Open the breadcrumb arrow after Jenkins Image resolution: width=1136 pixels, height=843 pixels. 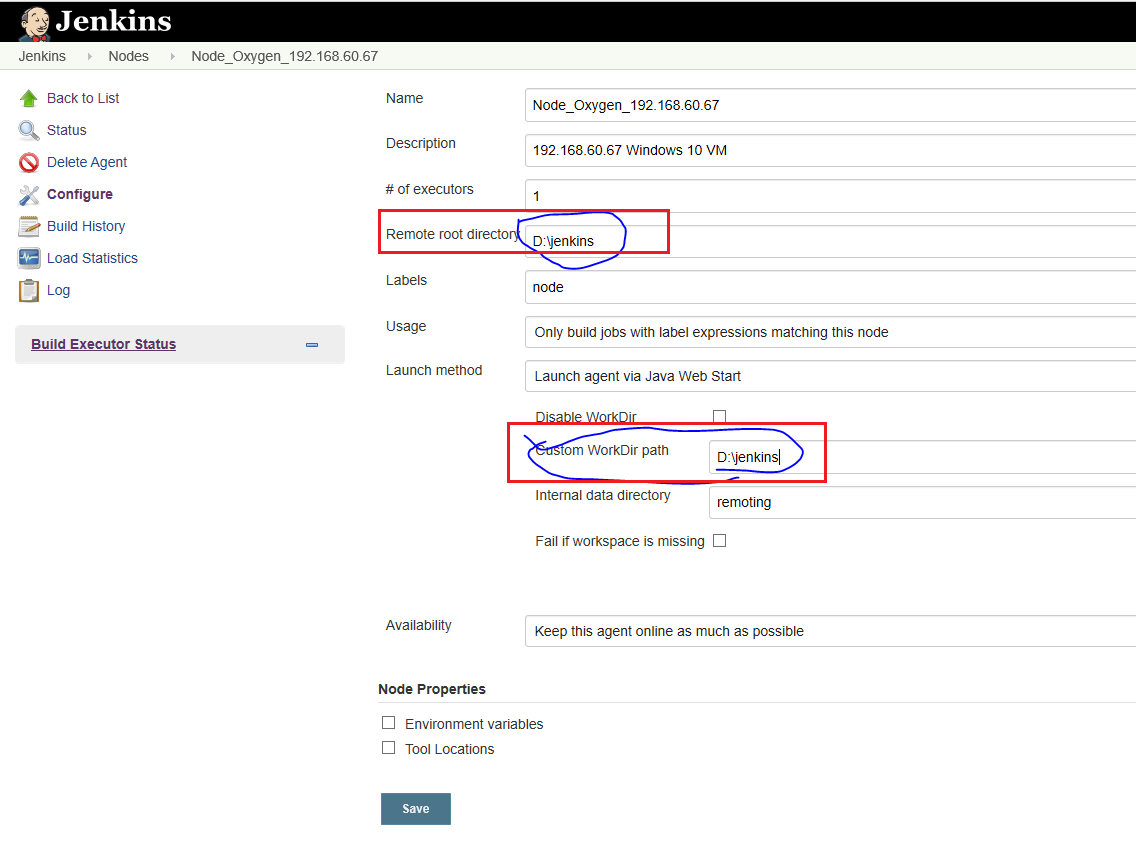click(89, 56)
